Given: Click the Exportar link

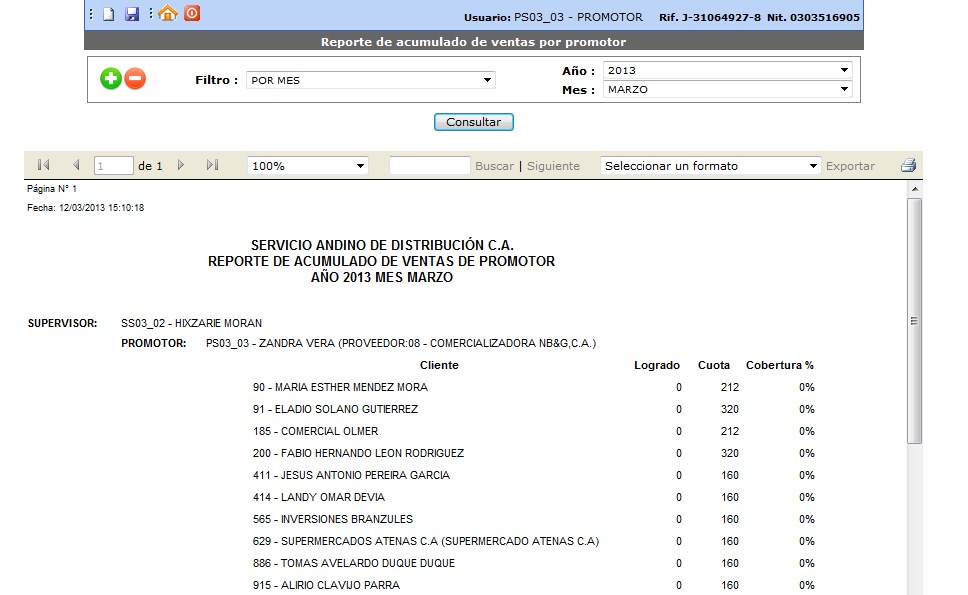Looking at the screenshot, I should pyautogui.click(x=850, y=166).
